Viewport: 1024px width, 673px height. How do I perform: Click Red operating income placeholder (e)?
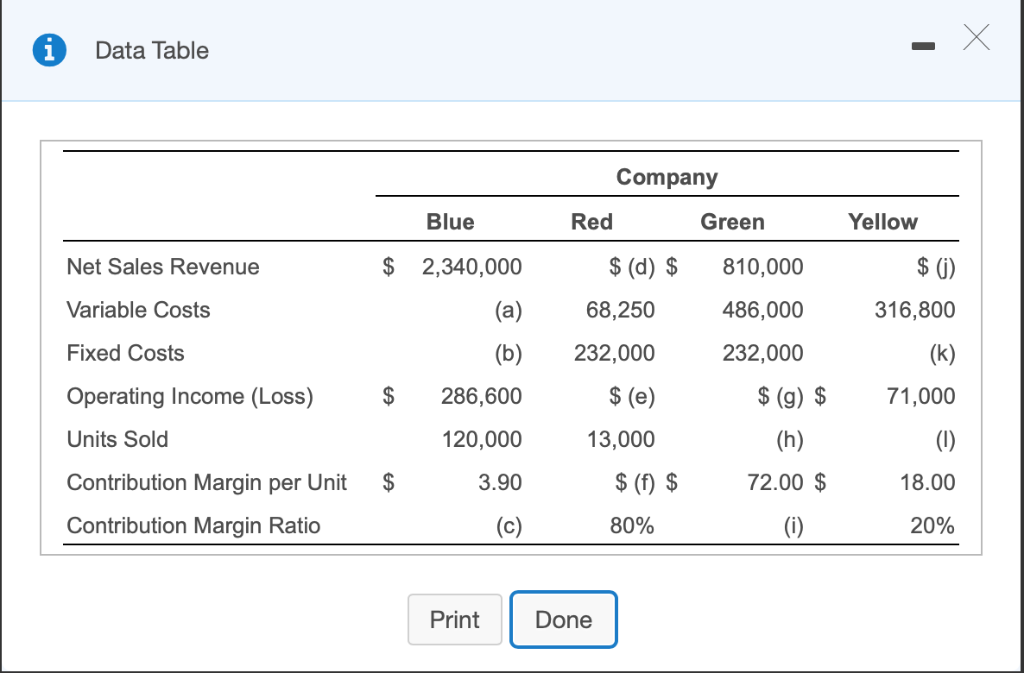[632, 396]
